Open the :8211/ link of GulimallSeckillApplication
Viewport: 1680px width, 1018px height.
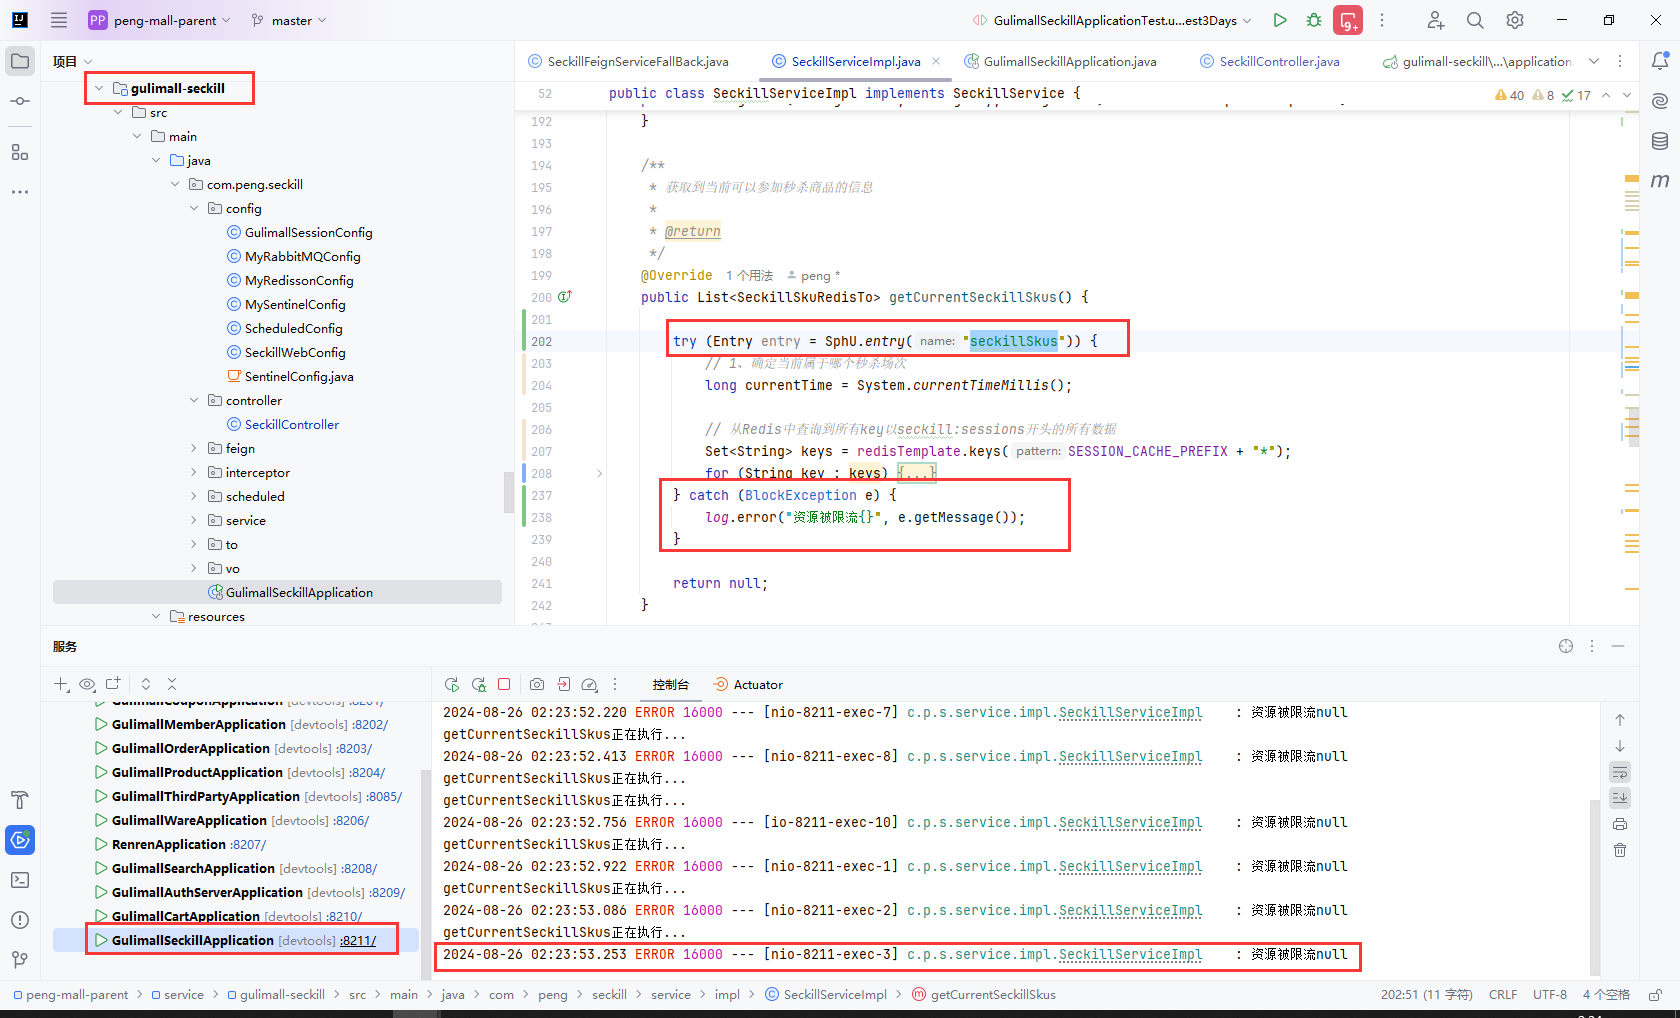coord(358,940)
